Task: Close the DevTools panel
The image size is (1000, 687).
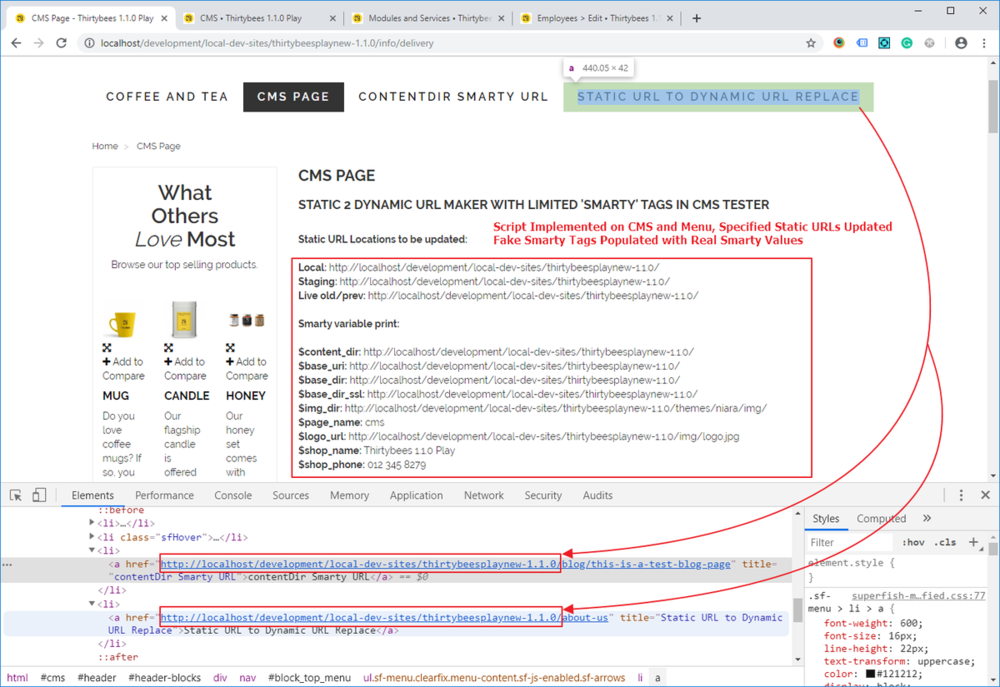Action: pos(984,495)
